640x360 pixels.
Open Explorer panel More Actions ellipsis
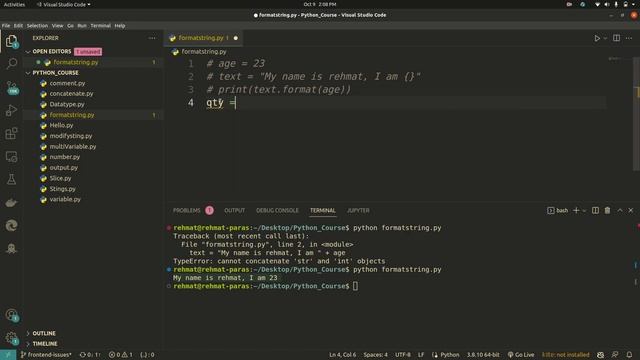[152, 38]
